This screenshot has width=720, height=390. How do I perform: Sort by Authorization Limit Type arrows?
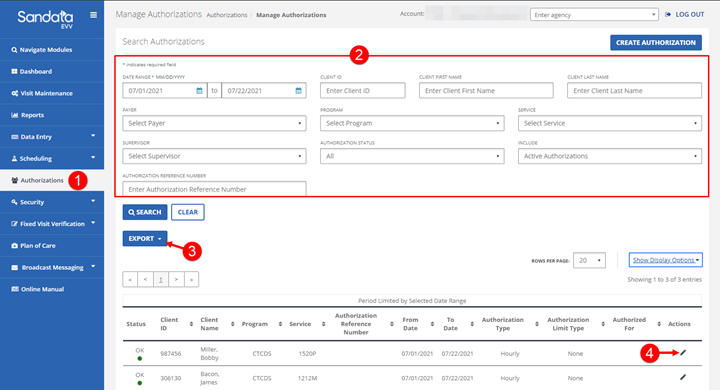point(603,324)
